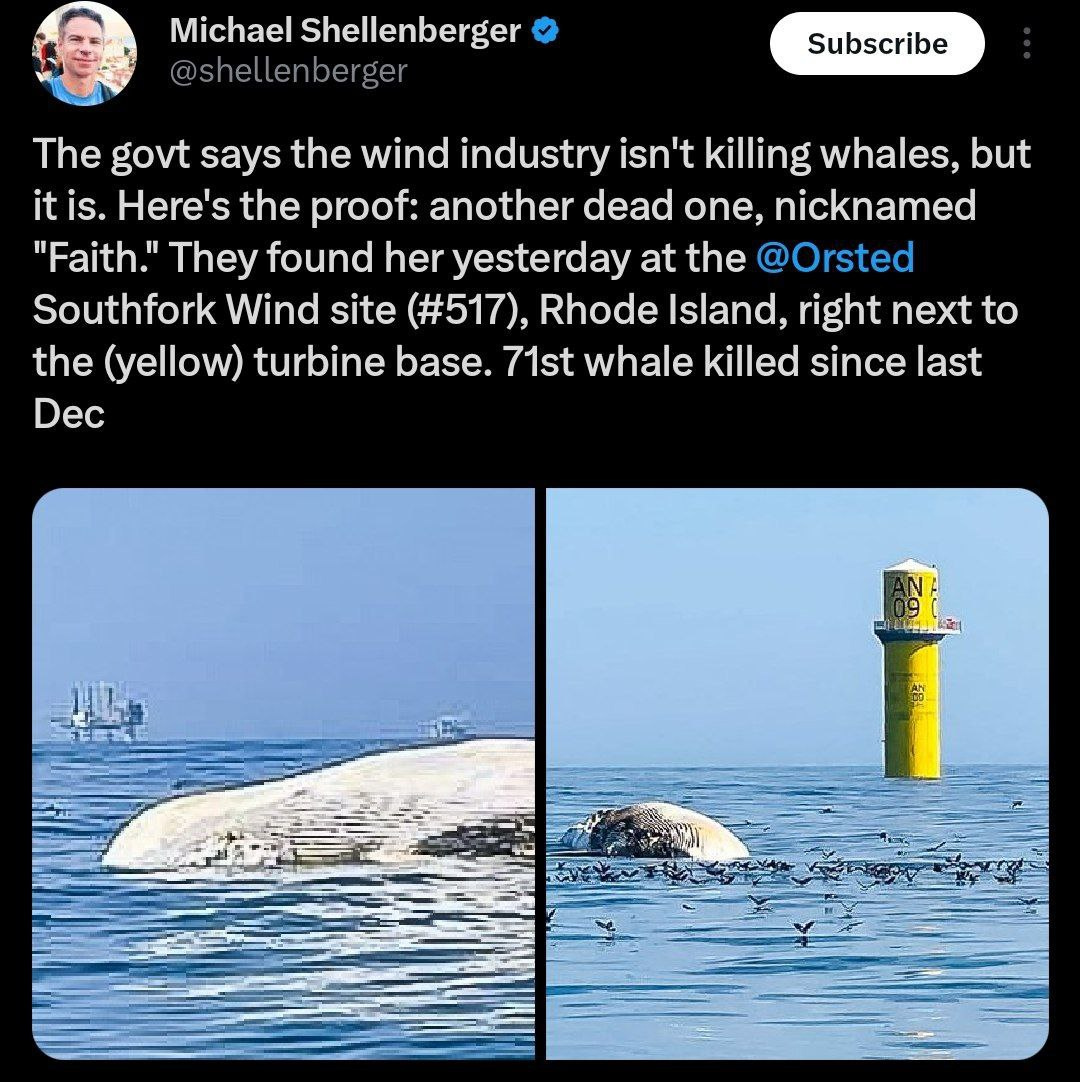Click Michael Shellenberger's profile avatar
The width and height of the screenshot is (1080, 1082).
(85, 53)
